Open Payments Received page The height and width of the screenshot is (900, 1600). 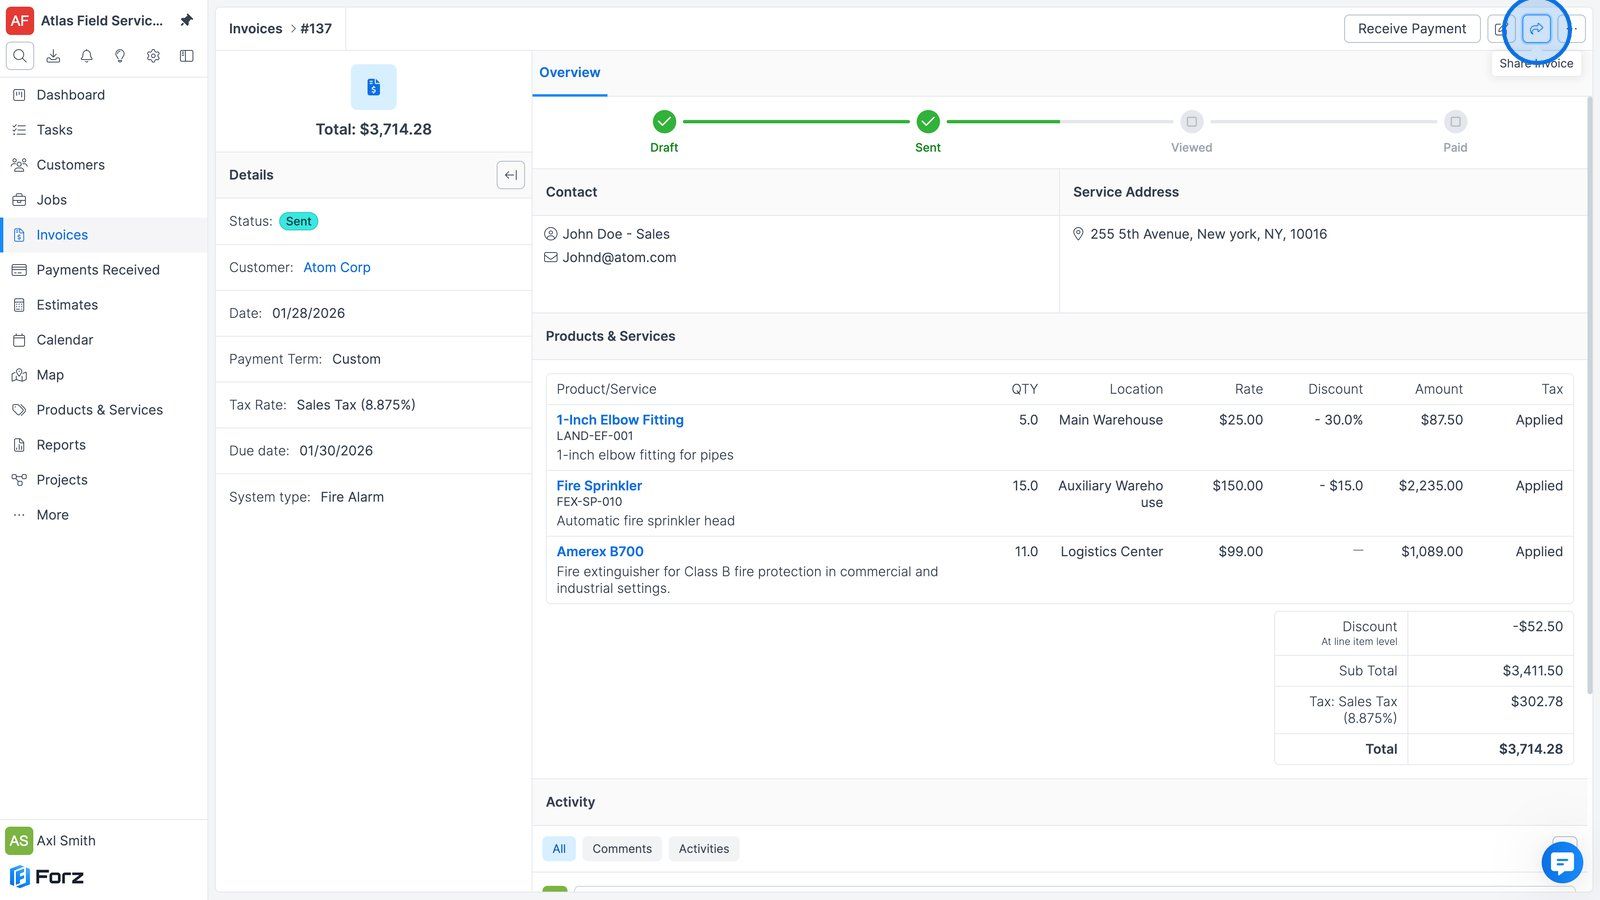[104, 270]
